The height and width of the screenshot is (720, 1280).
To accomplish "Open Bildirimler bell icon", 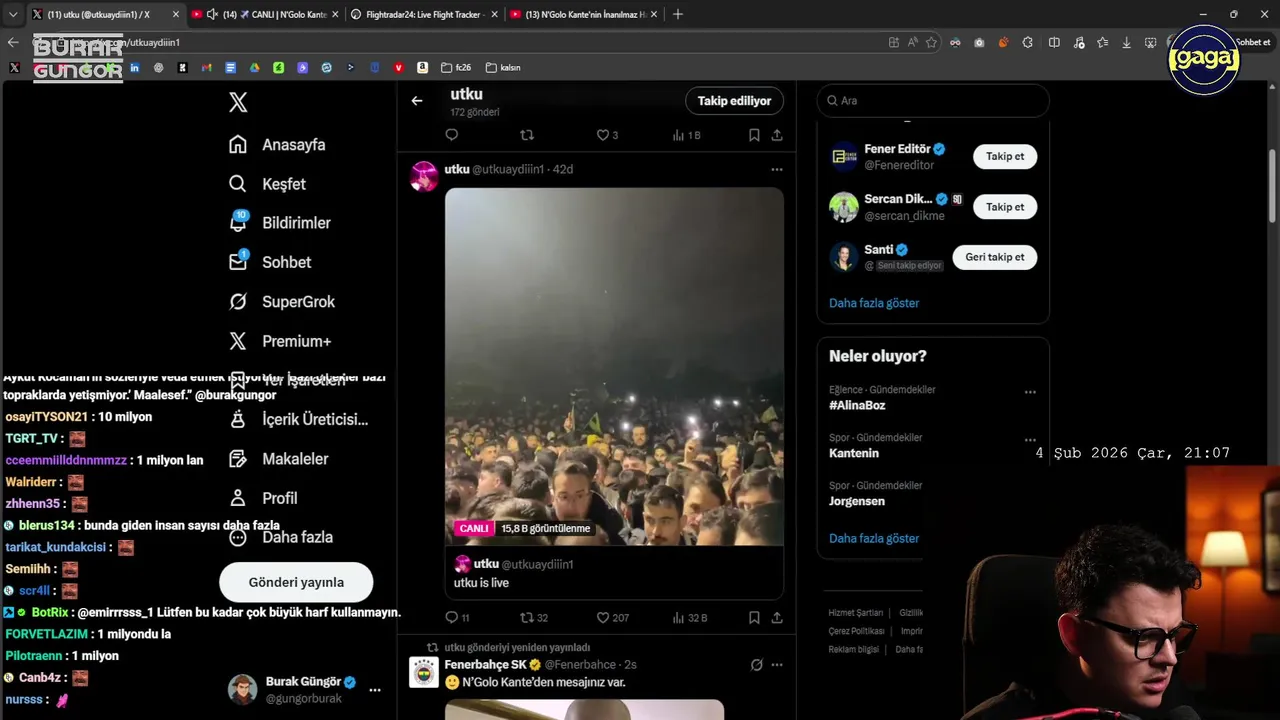I will coord(238,222).
